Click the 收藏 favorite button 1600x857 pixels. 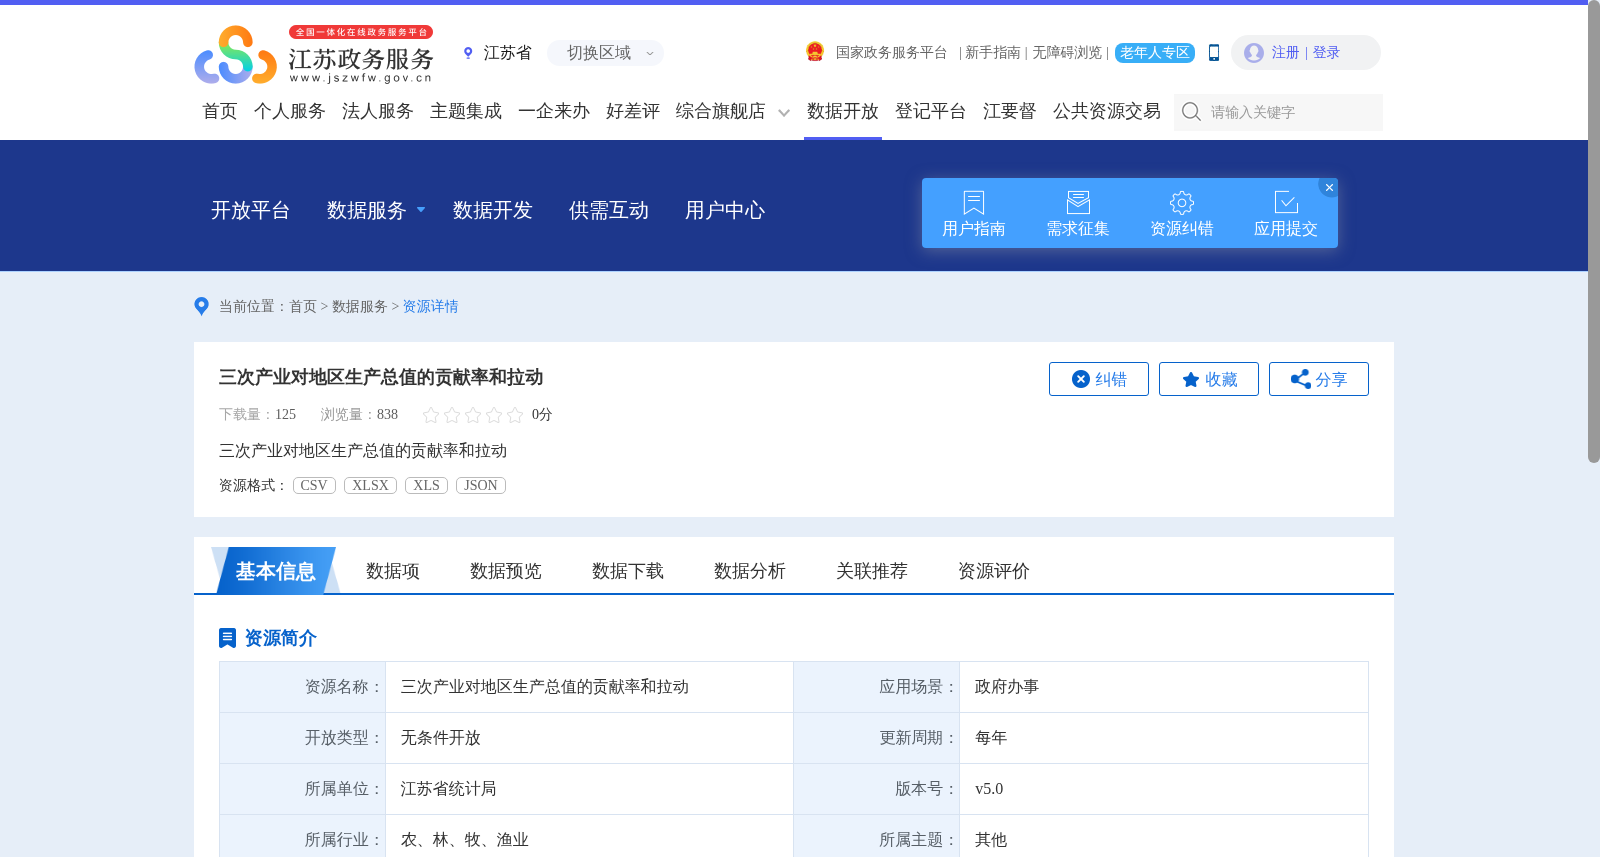(x=1209, y=379)
